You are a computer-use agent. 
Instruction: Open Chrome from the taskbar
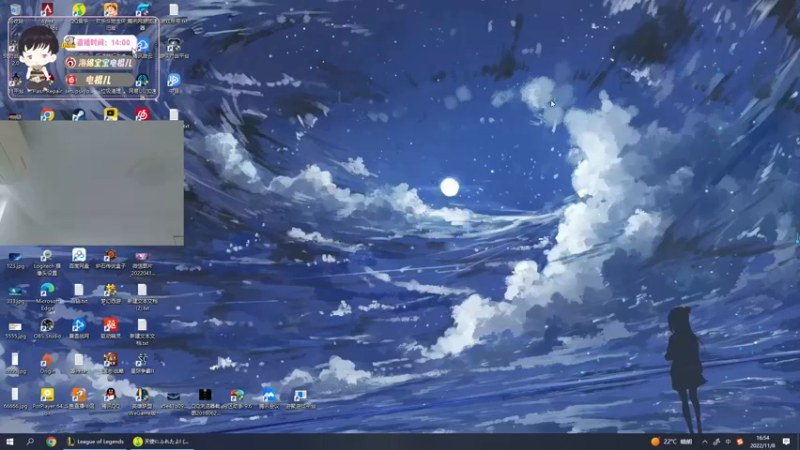coord(51,441)
